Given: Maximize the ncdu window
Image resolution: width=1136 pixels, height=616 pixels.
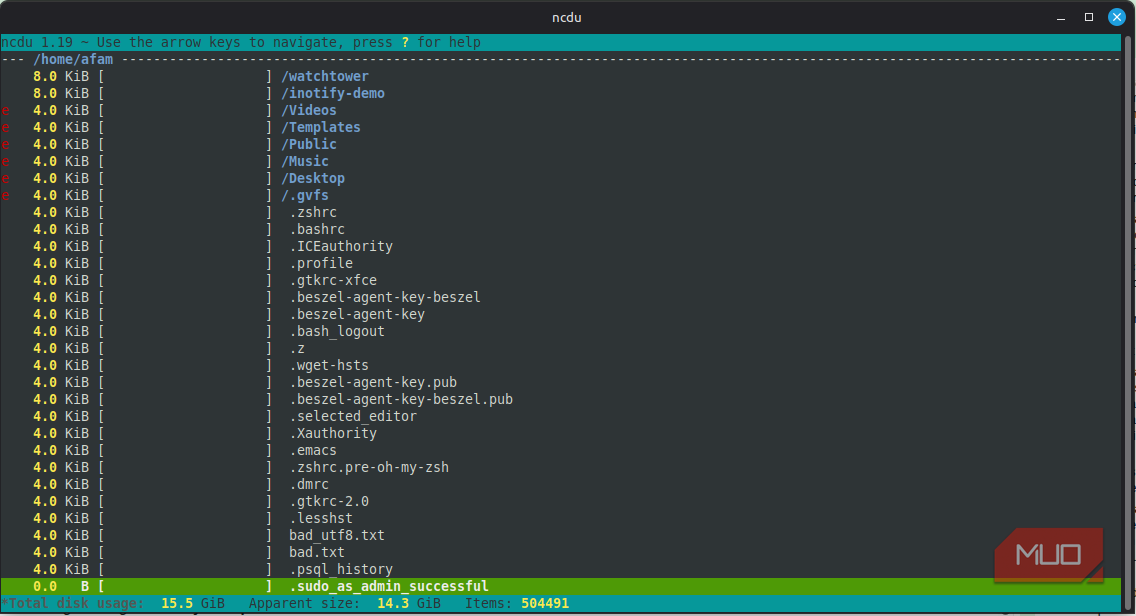Looking at the screenshot, I should (1088, 17).
